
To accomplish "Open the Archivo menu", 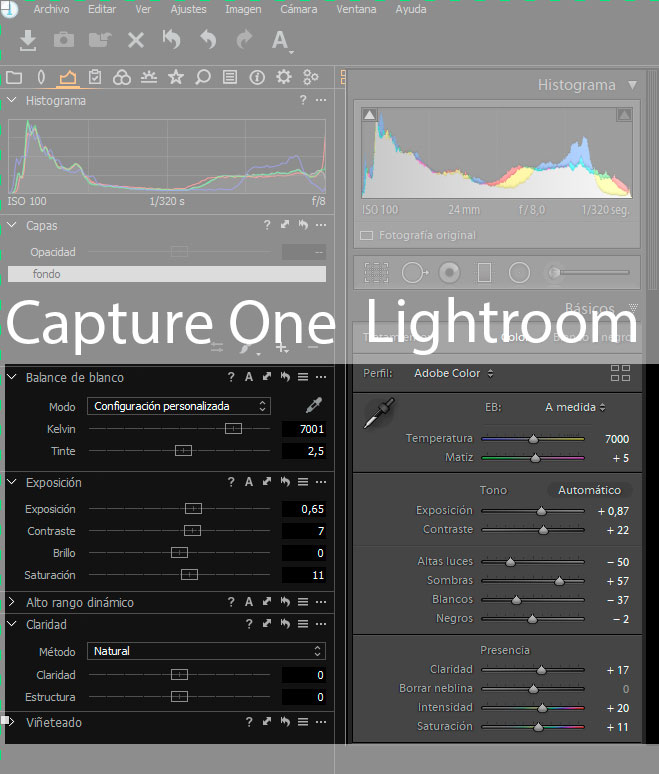I will pyautogui.click(x=51, y=9).
